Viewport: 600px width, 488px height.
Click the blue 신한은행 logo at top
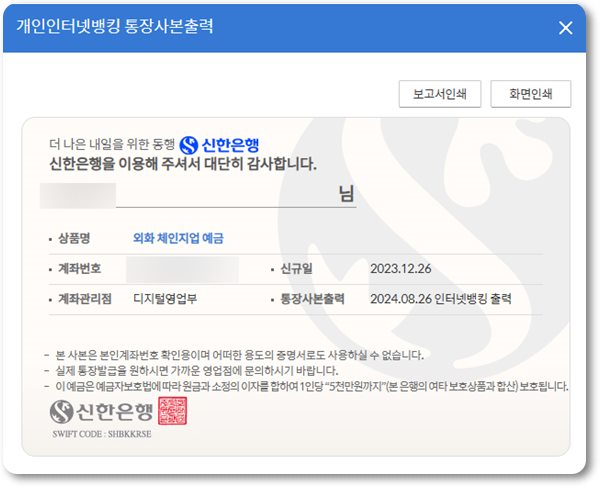click(219, 145)
